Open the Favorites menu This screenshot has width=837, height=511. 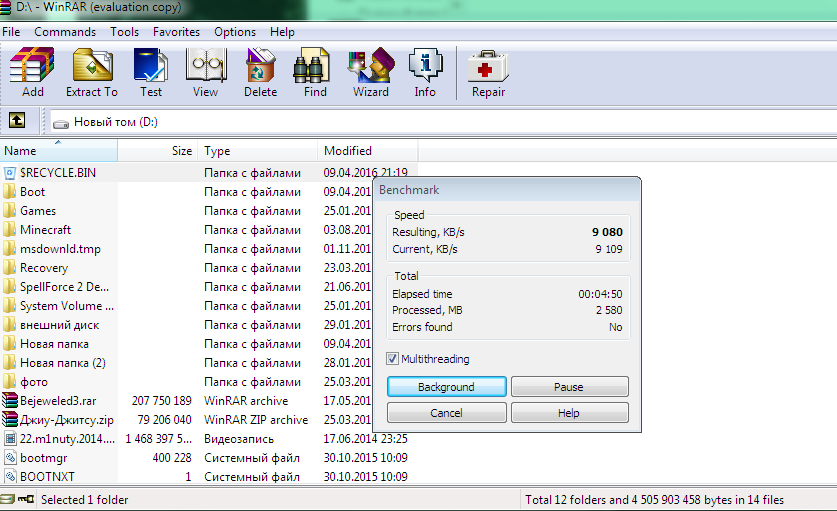(176, 32)
